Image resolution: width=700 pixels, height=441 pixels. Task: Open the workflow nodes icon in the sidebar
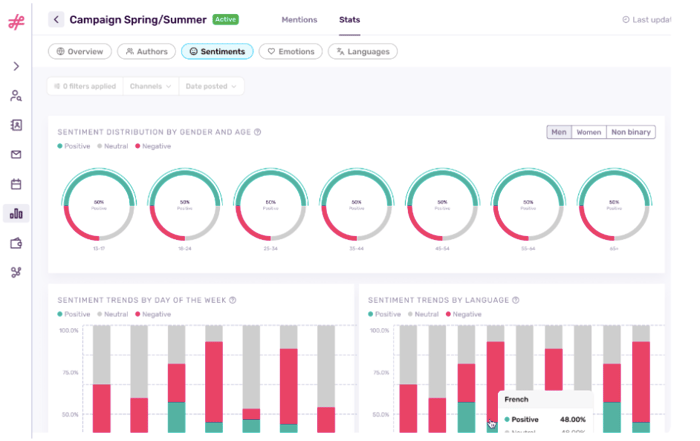[x=16, y=272]
